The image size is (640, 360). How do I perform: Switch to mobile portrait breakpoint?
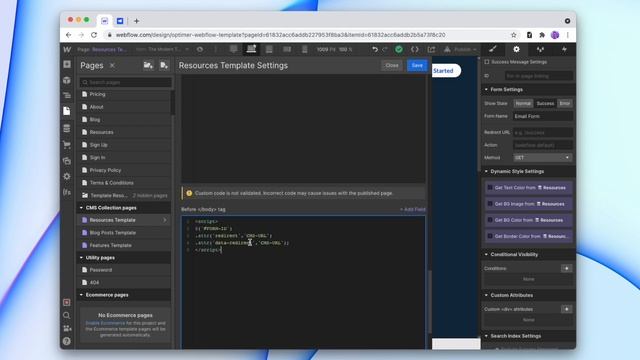tap(304, 49)
